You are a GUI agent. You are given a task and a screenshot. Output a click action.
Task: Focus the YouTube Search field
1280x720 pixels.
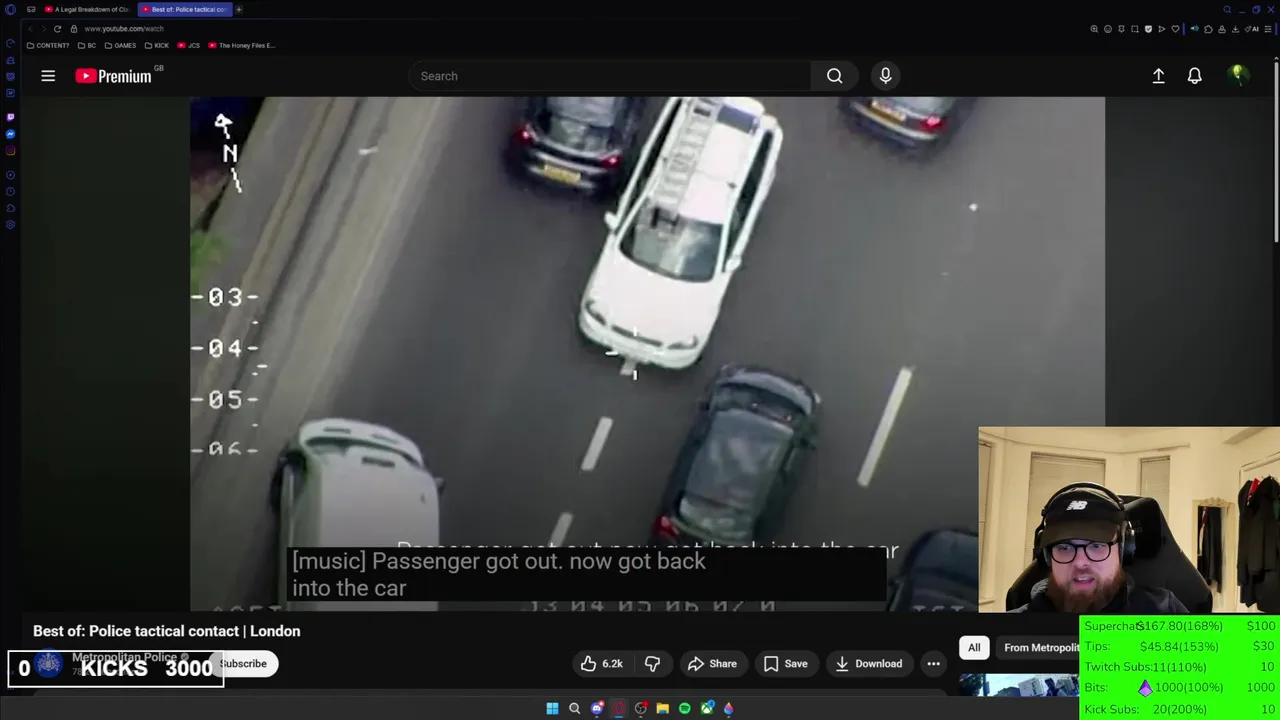610,76
